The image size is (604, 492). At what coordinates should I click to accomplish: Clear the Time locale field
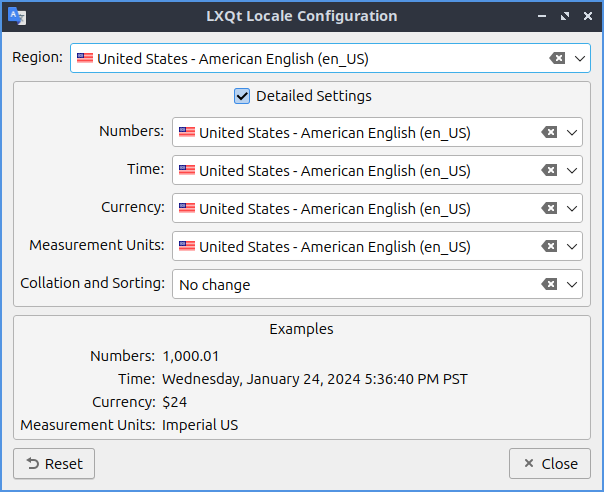pos(549,171)
